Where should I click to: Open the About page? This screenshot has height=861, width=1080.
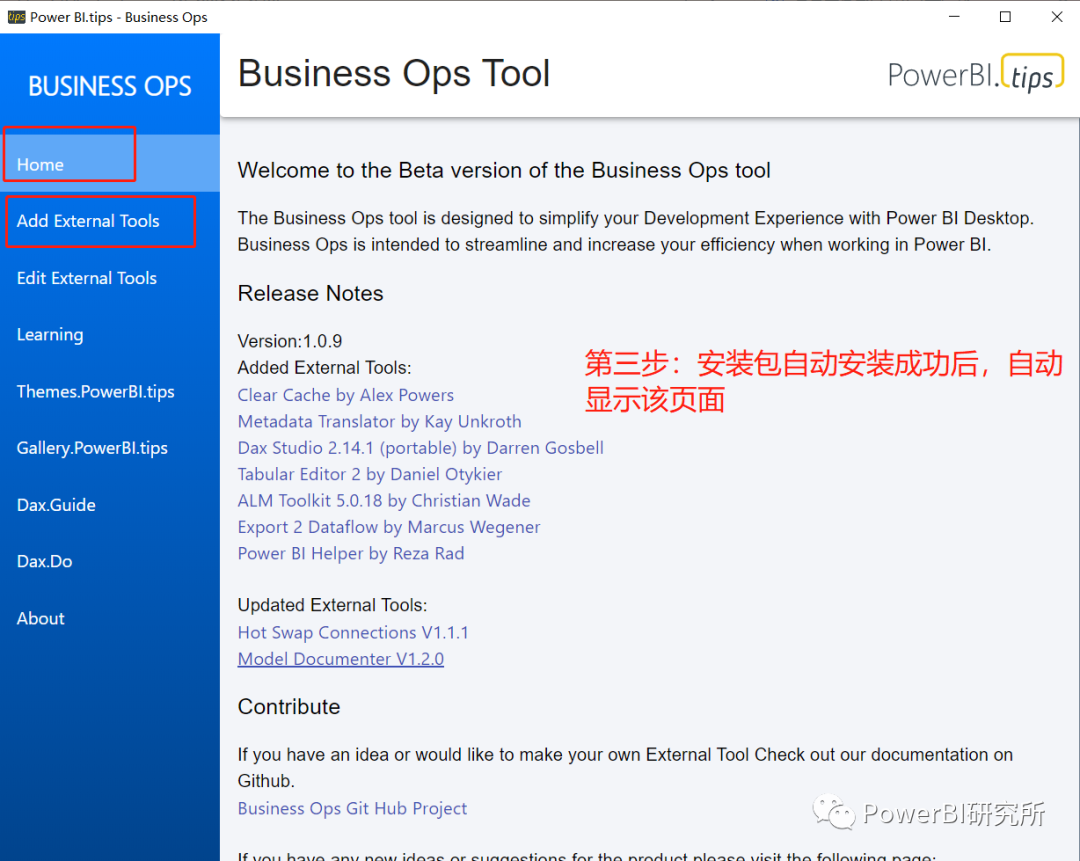[x=110, y=619]
